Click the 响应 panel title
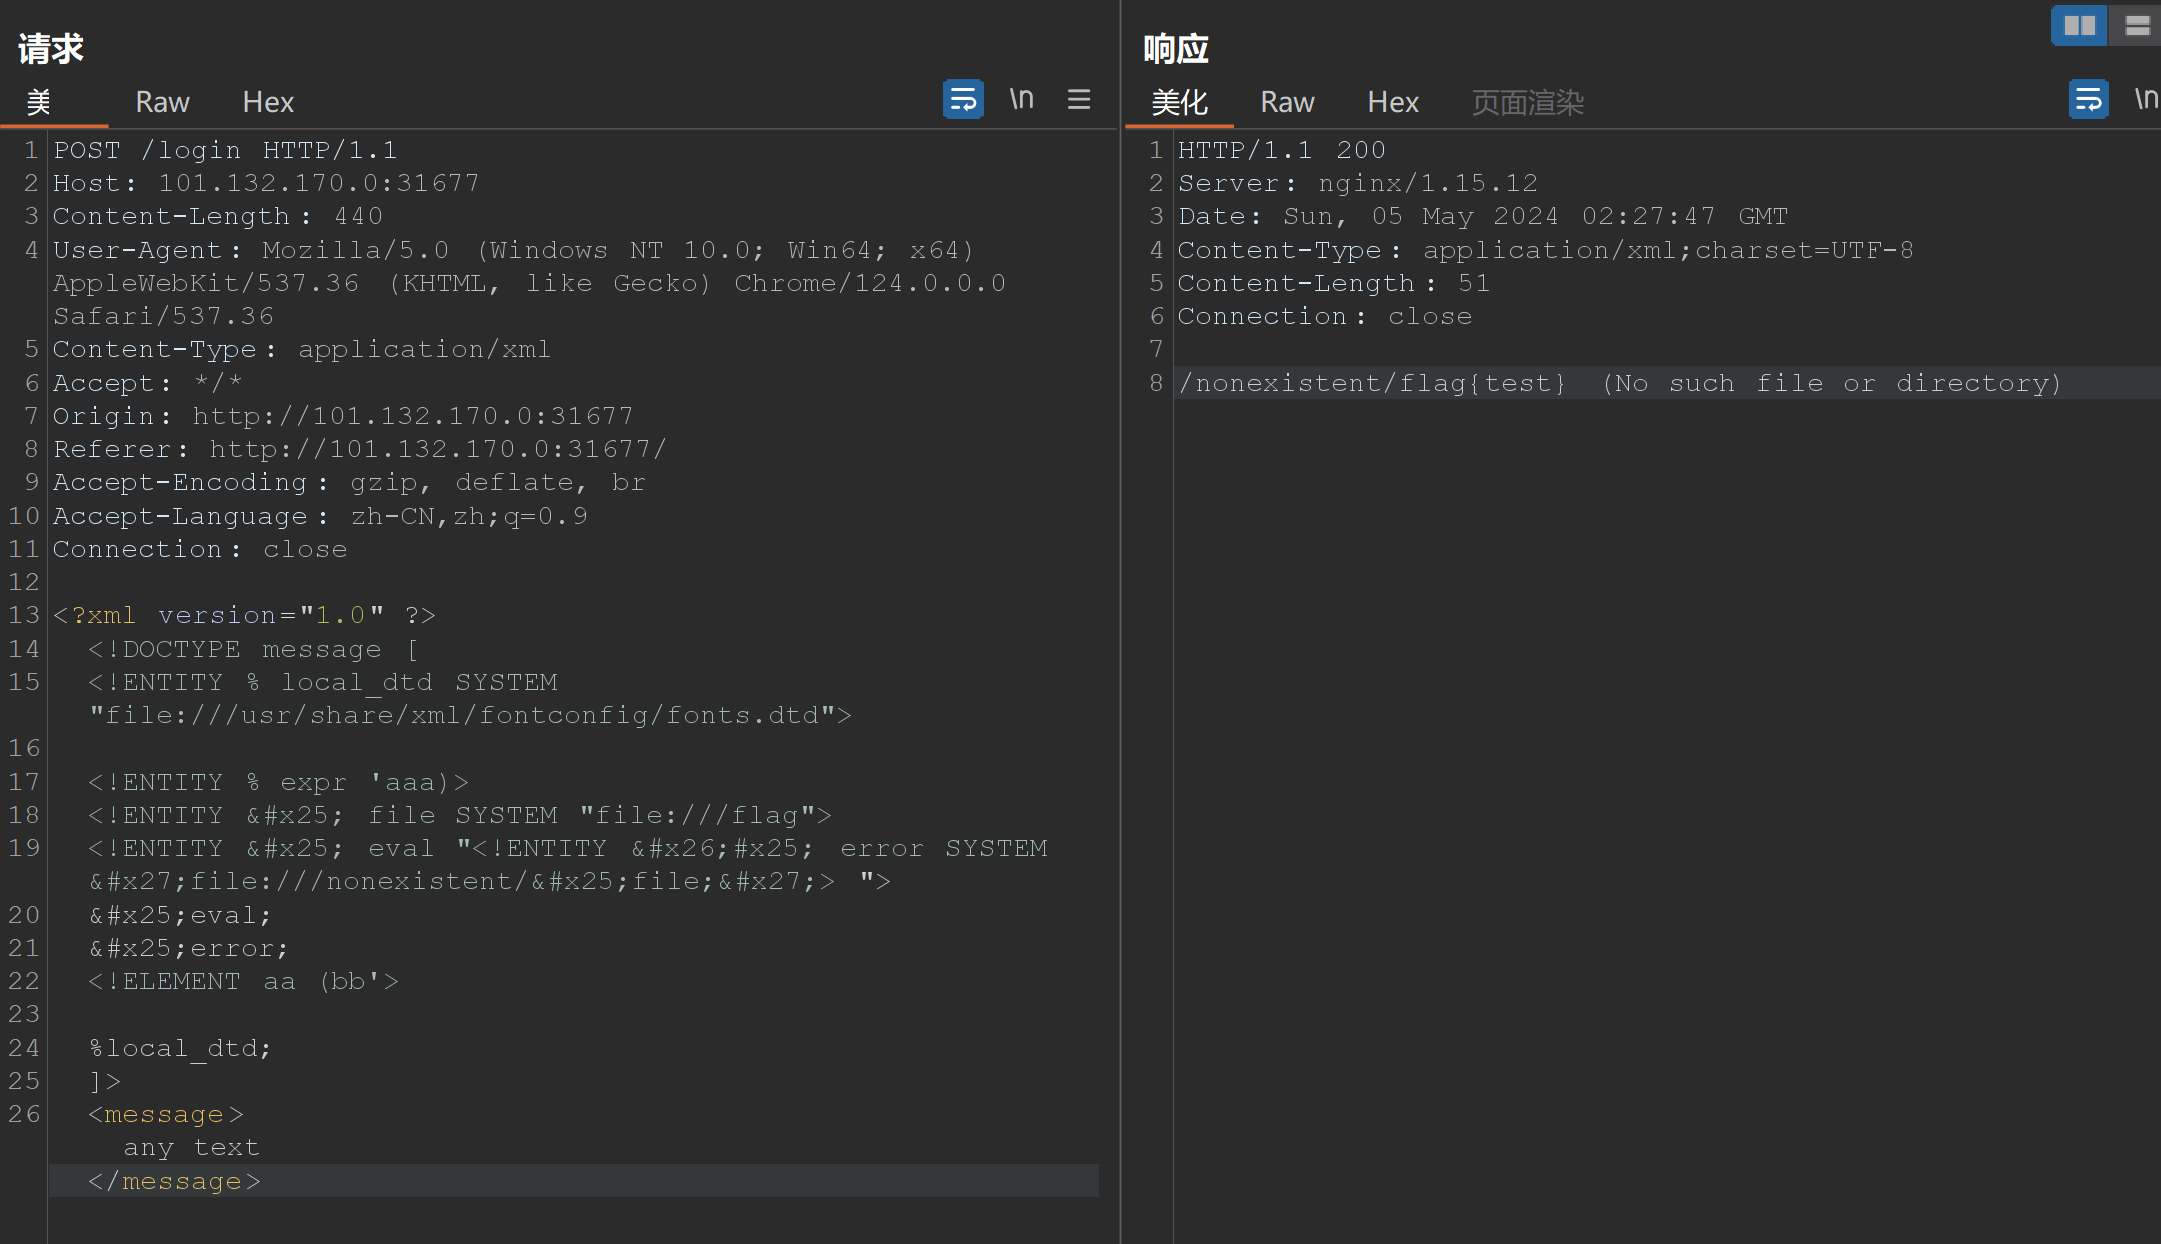The image size is (2161, 1244). pyautogui.click(x=1177, y=48)
